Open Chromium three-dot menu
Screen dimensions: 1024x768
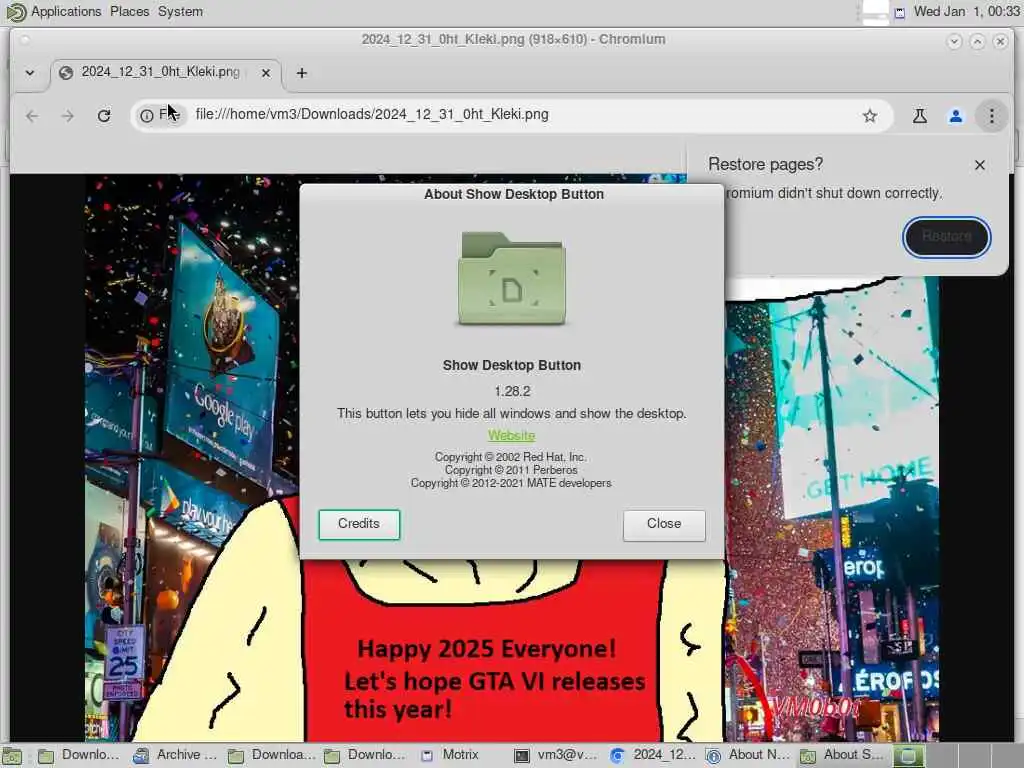point(991,116)
